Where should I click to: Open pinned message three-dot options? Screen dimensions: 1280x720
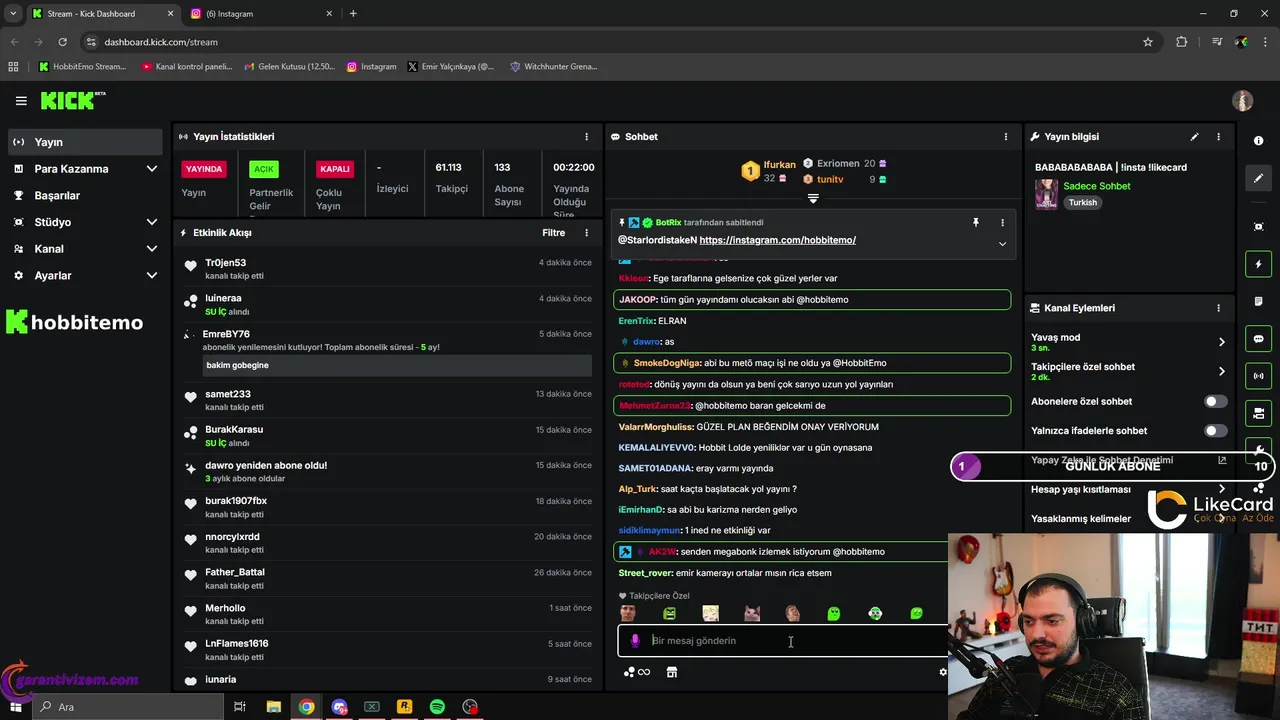coord(1002,223)
